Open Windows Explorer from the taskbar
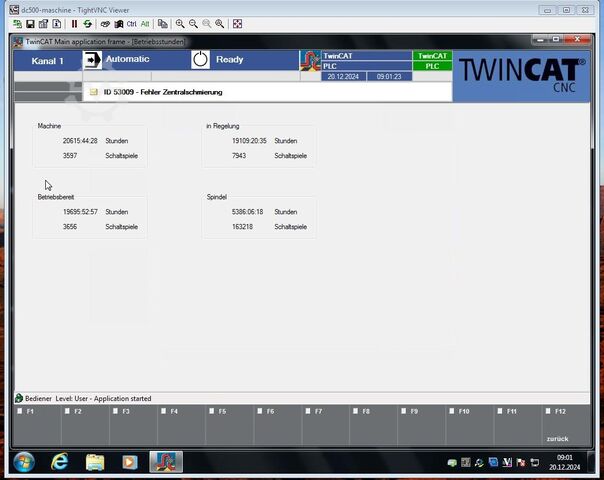 [95, 462]
